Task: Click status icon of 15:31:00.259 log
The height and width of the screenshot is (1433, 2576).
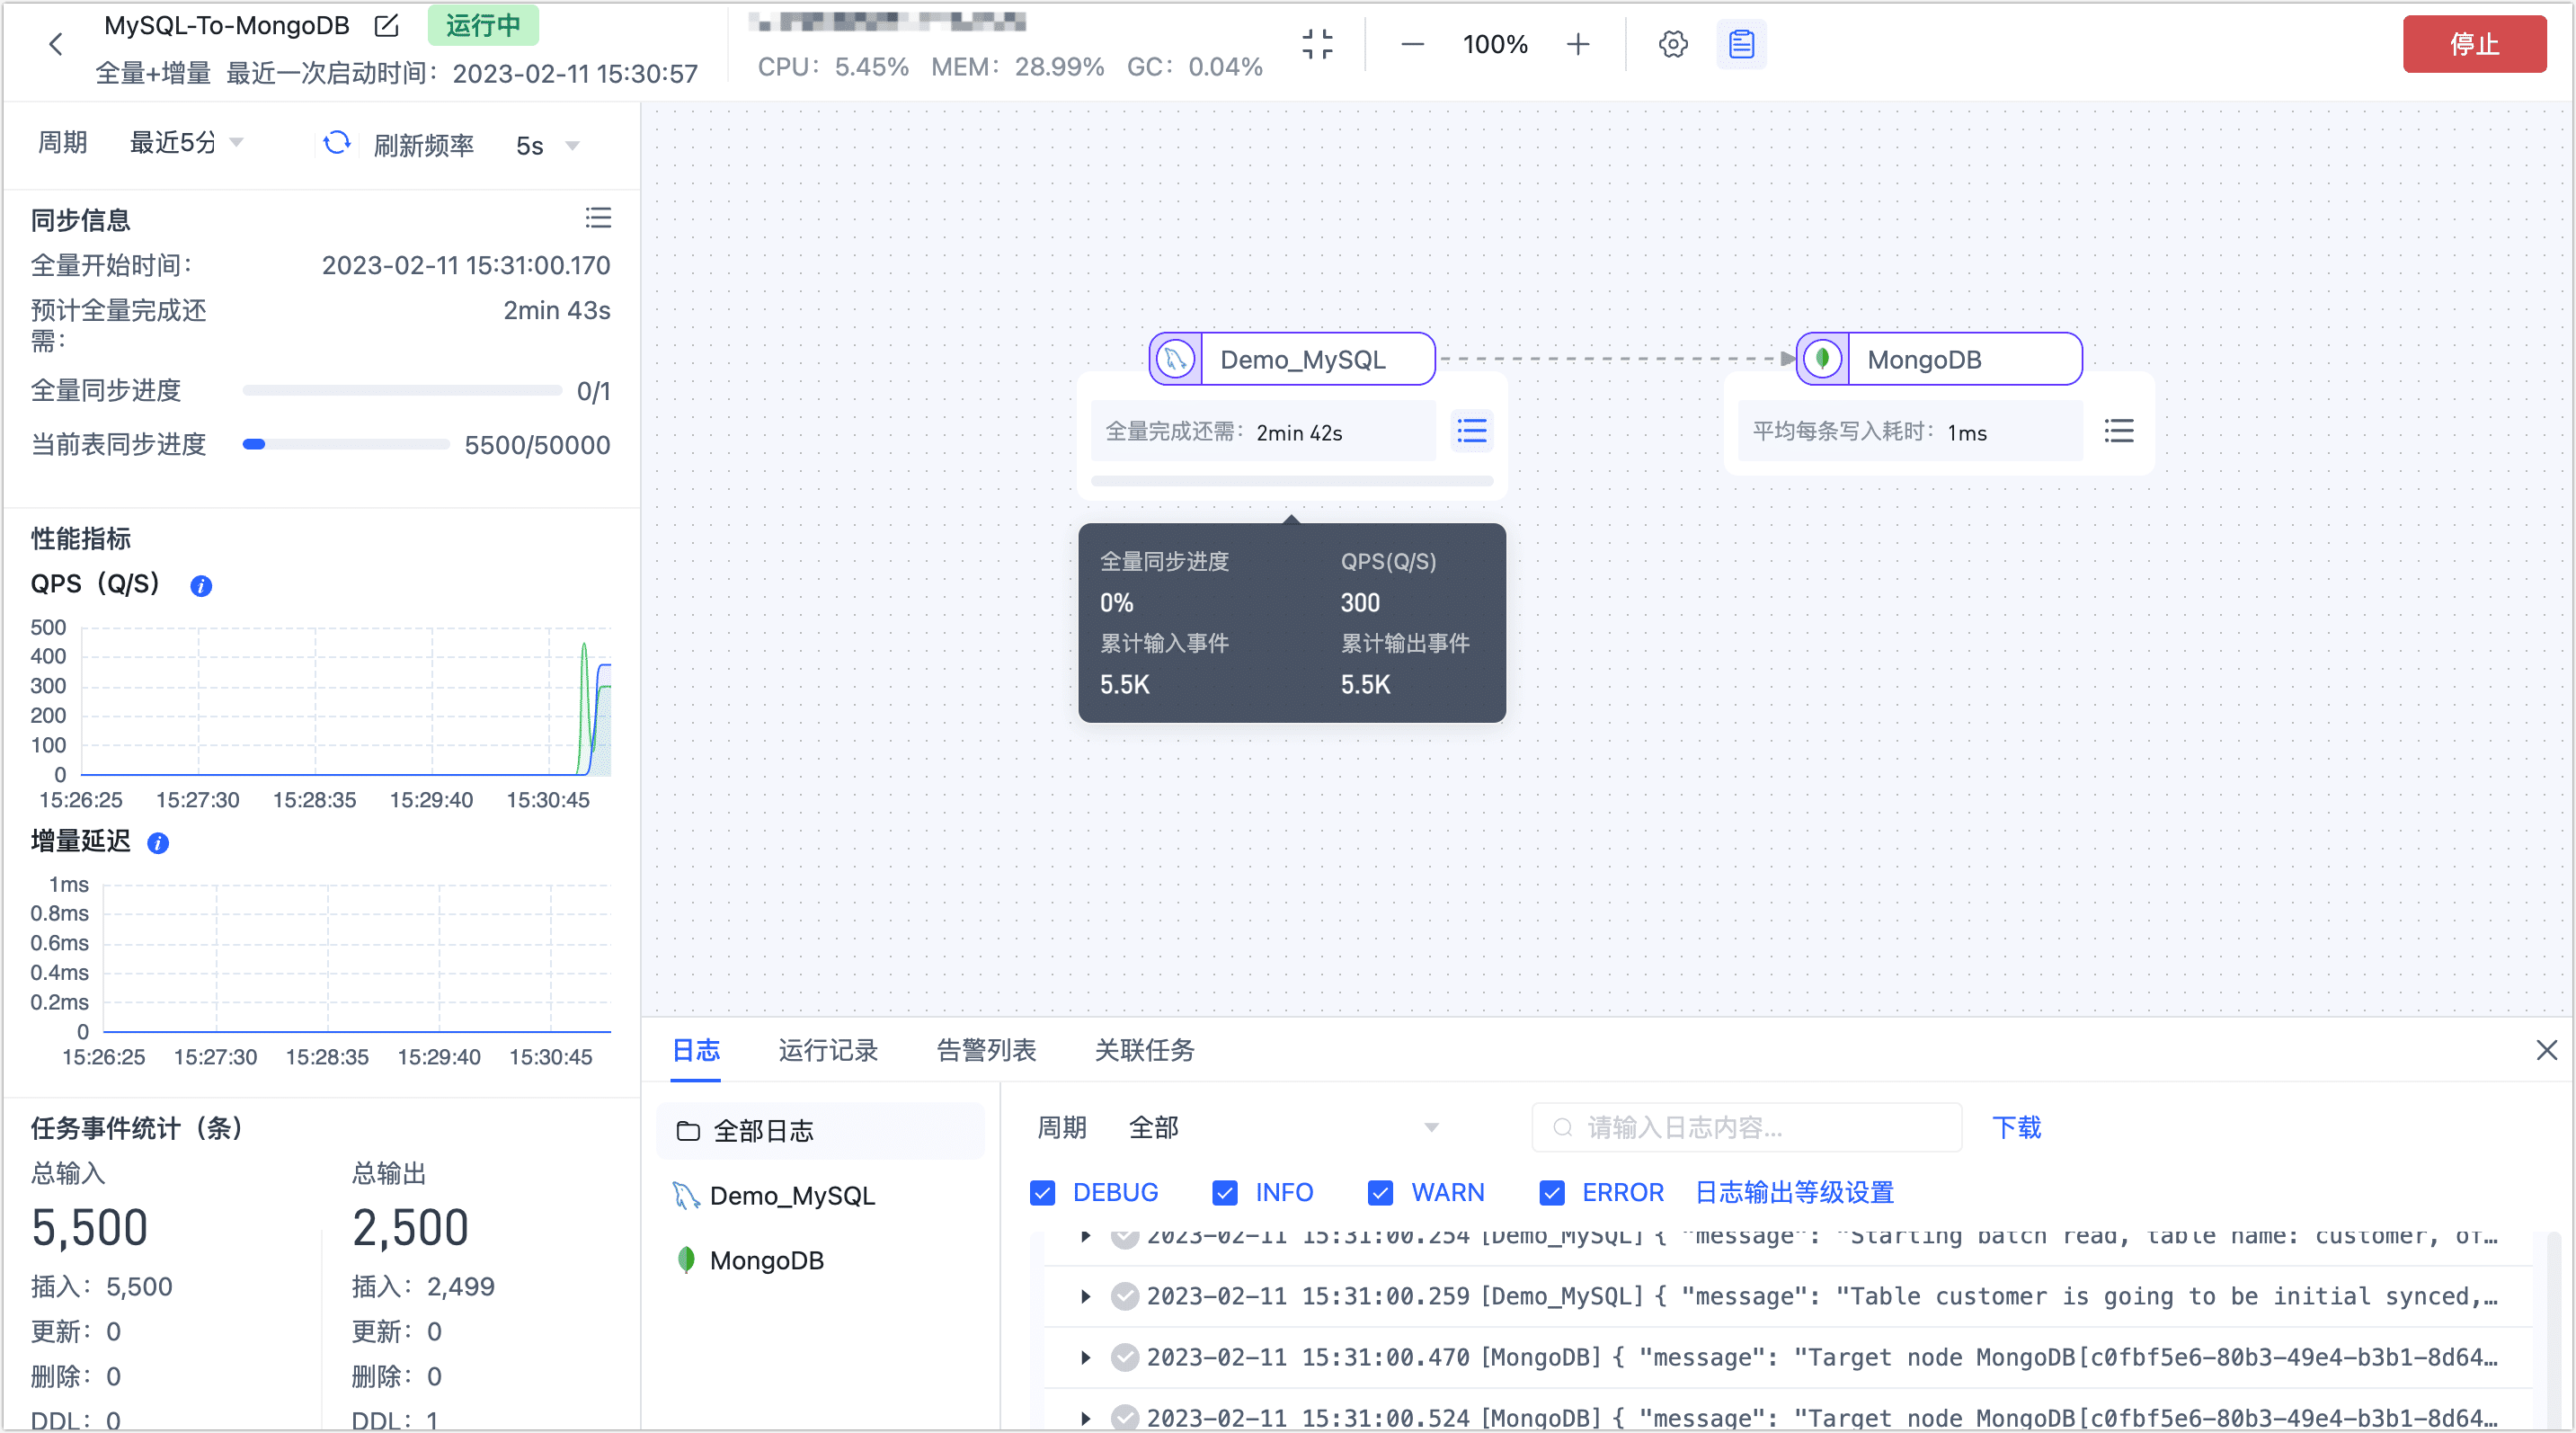Action: point(1125,1296)
